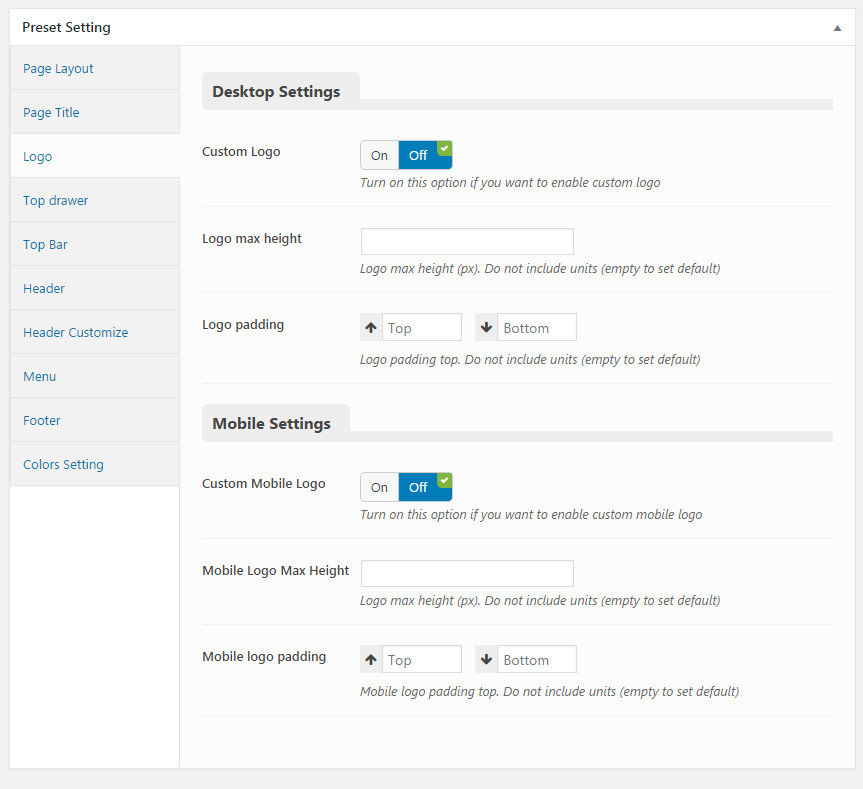863x789 pixels.
Task: Click the down arrow icon beside desktop Logo padding Bottom
Action: click(486, 328)
